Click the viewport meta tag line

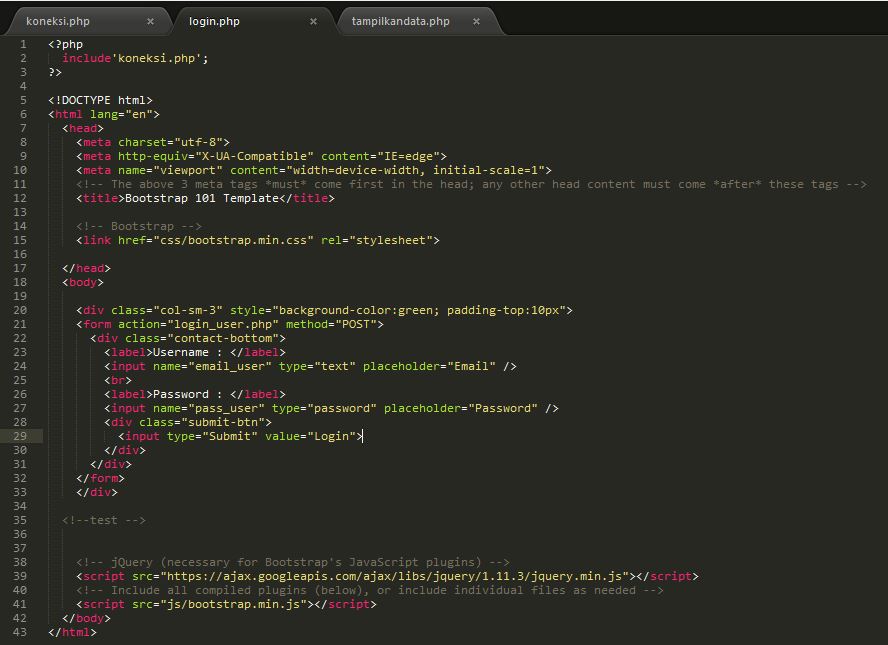tap(314, 170)
